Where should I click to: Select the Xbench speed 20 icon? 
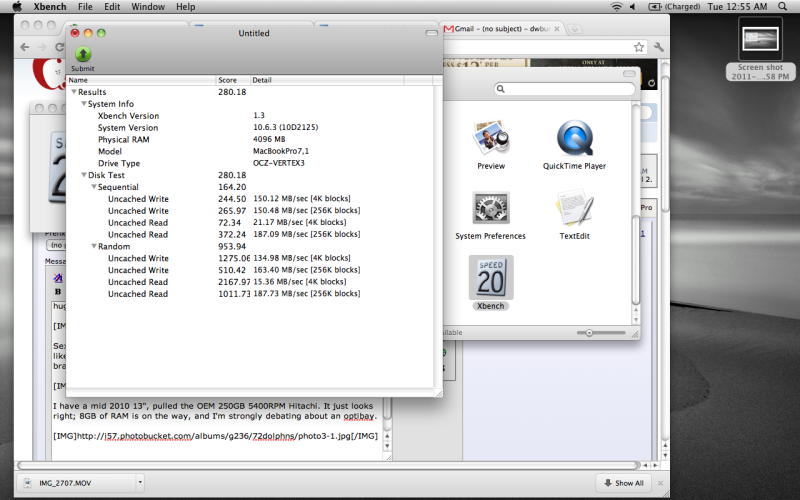pyautogui.click(x=491, y=278)
